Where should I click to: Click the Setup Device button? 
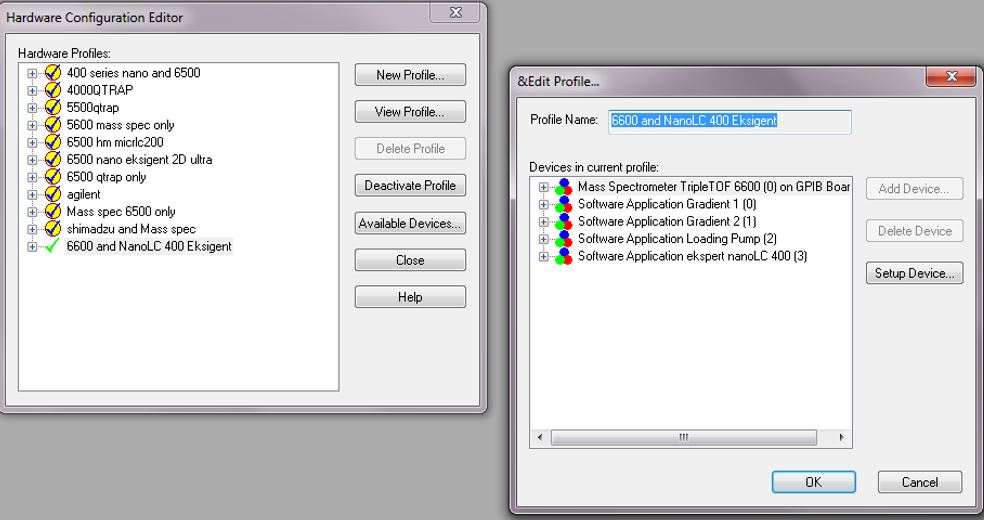914,274
